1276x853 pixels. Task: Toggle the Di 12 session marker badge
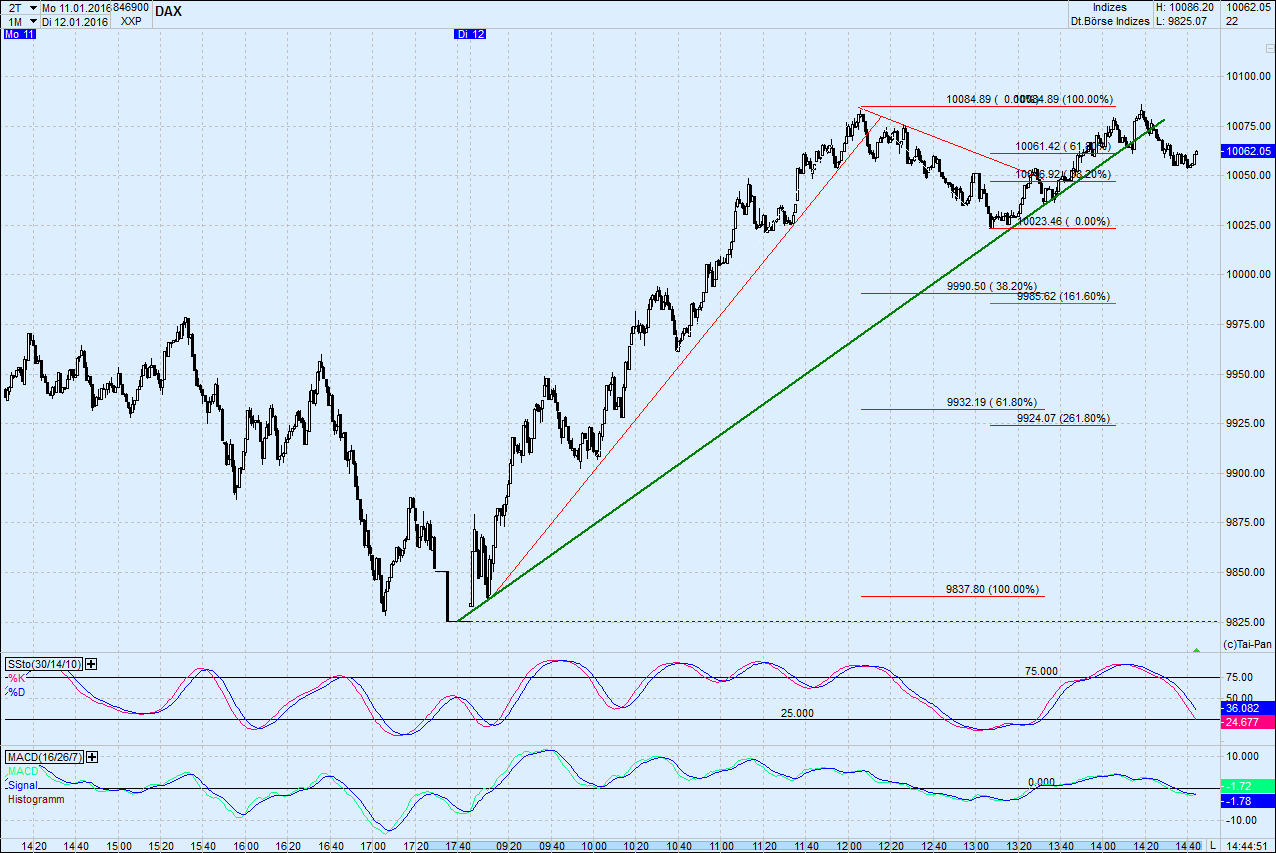[470, 34]
